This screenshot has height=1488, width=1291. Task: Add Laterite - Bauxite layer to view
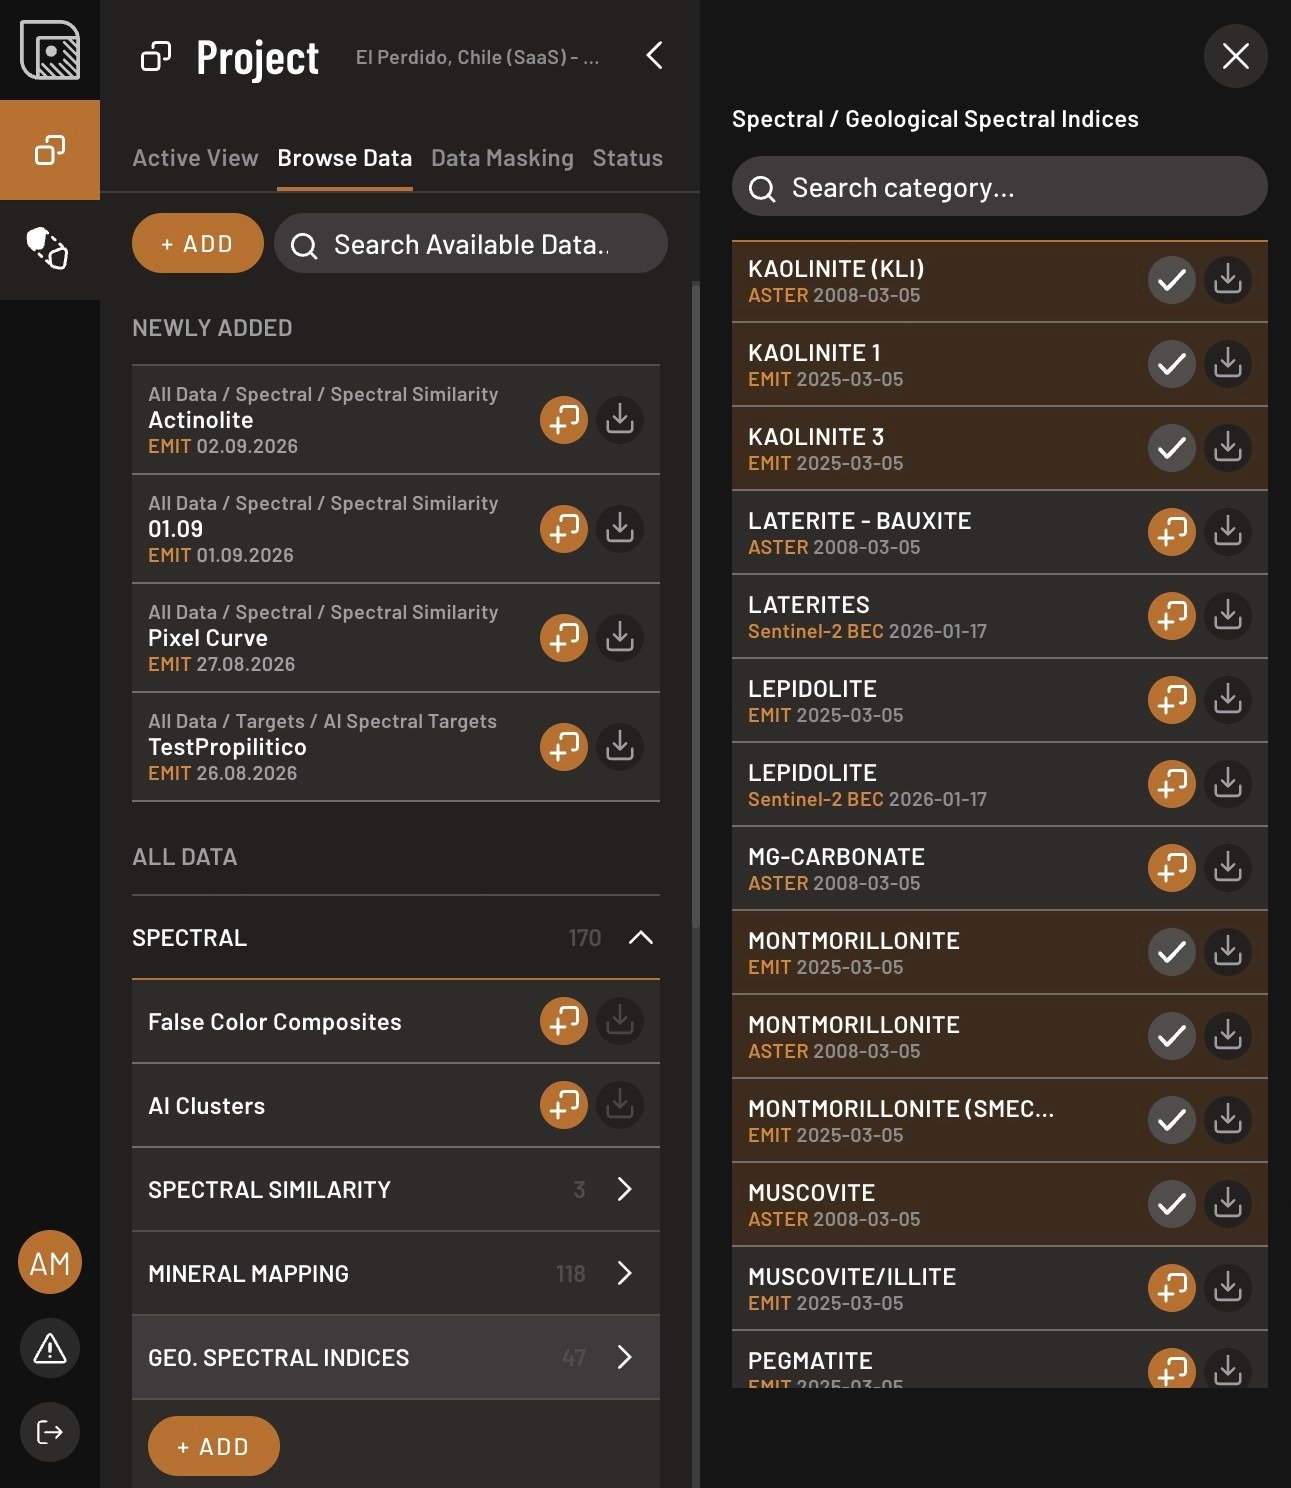pyautogui.click(x=1172, y=532)
